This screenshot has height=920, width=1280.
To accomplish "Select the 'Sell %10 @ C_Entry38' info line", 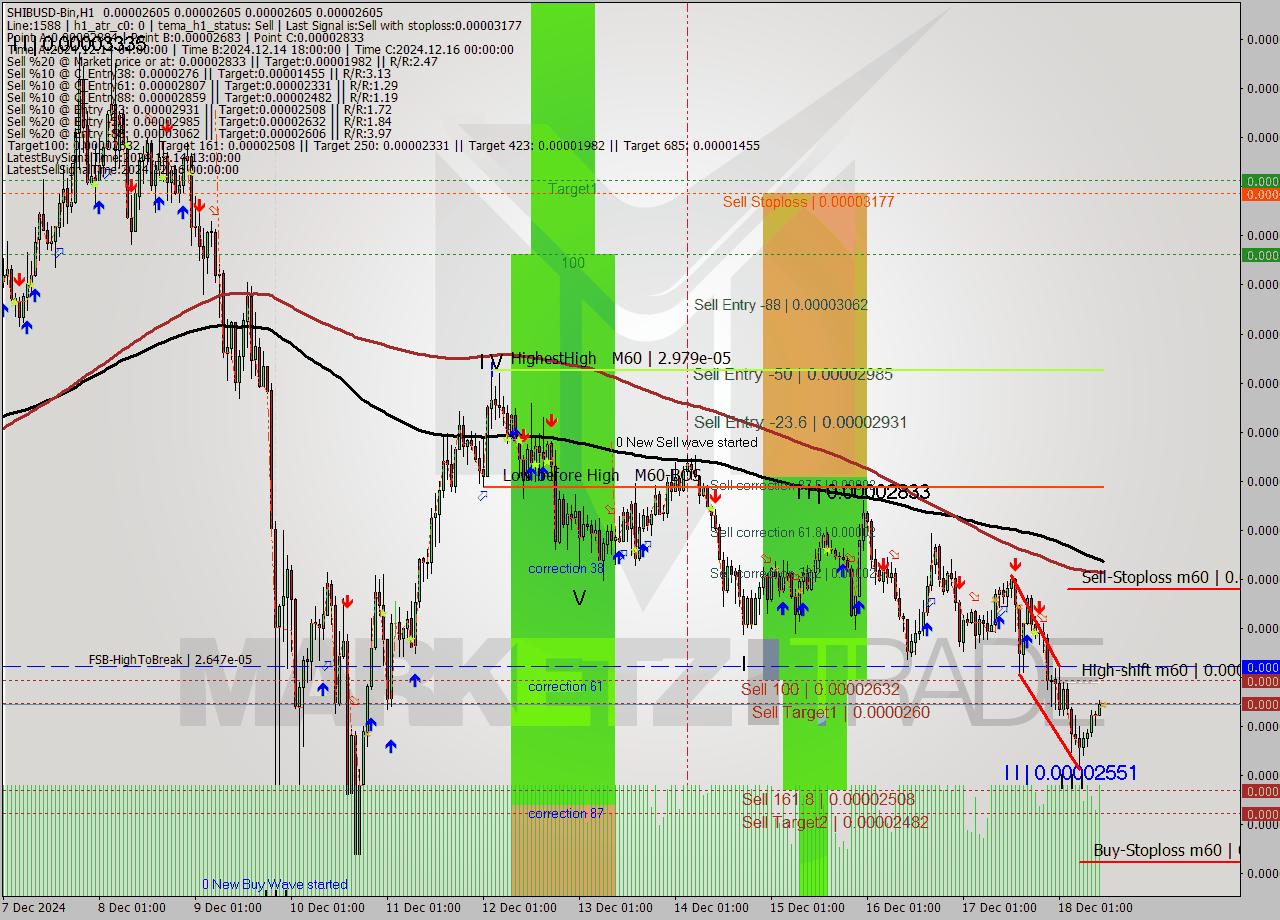I will (x=198, y=74).
